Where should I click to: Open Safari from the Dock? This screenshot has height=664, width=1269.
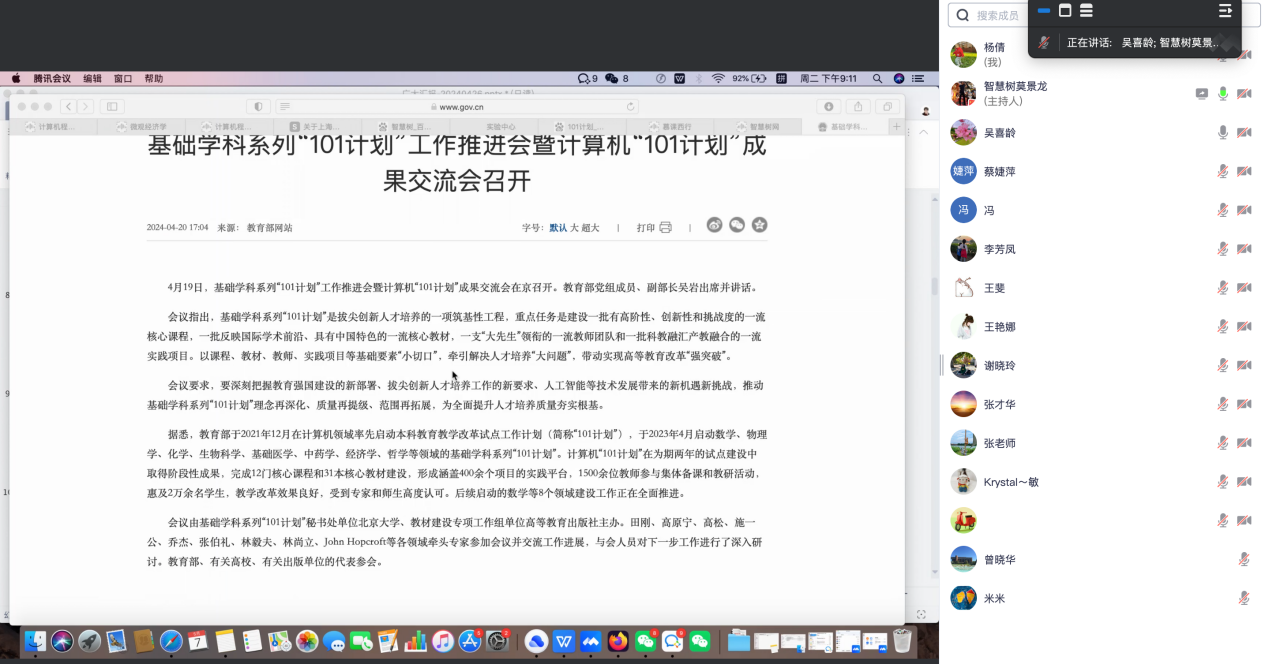point(171,641)
